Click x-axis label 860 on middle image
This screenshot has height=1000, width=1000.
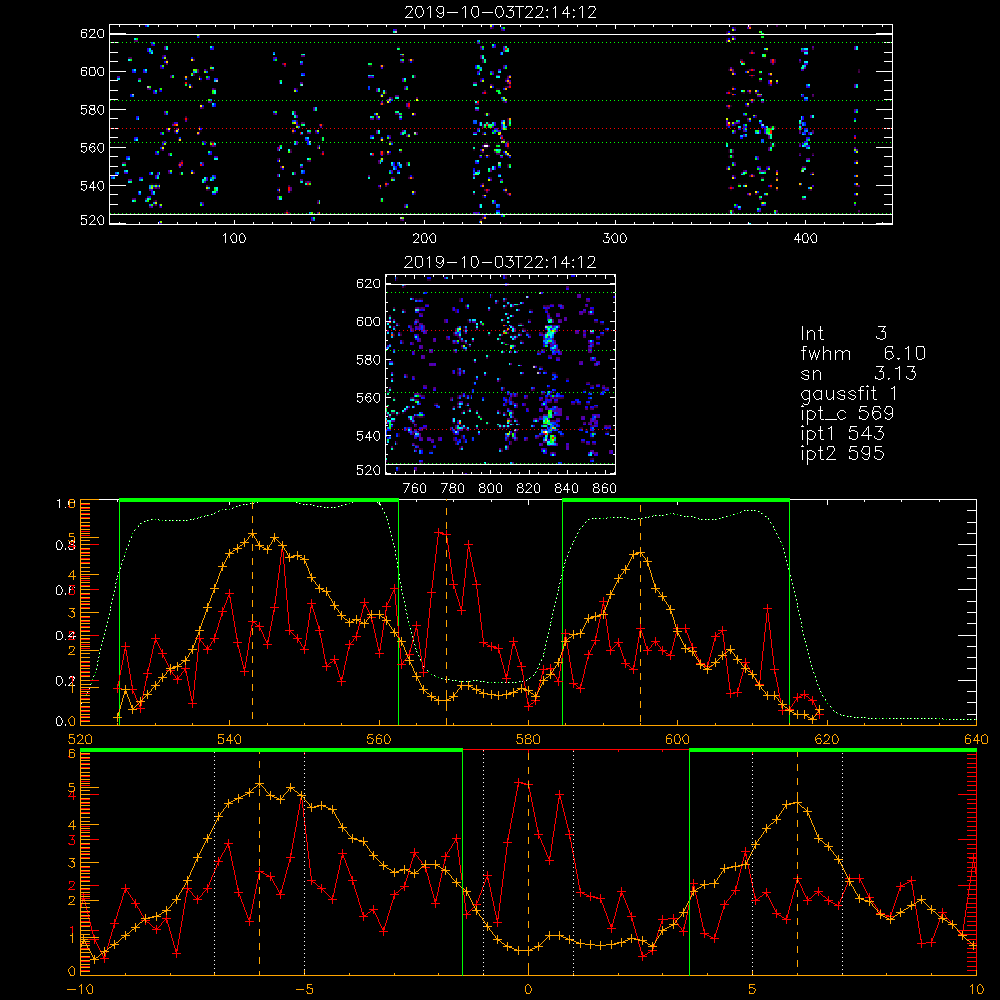(605, 488)
